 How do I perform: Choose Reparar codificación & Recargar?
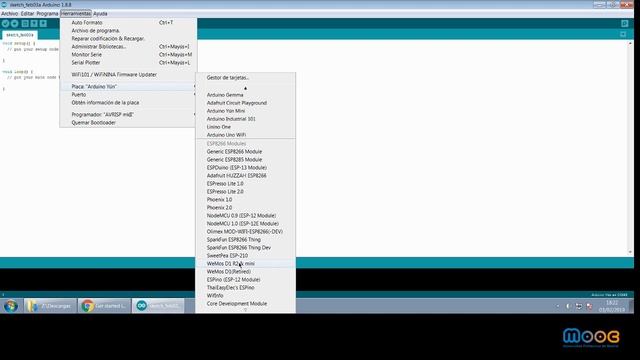point(128,38)
